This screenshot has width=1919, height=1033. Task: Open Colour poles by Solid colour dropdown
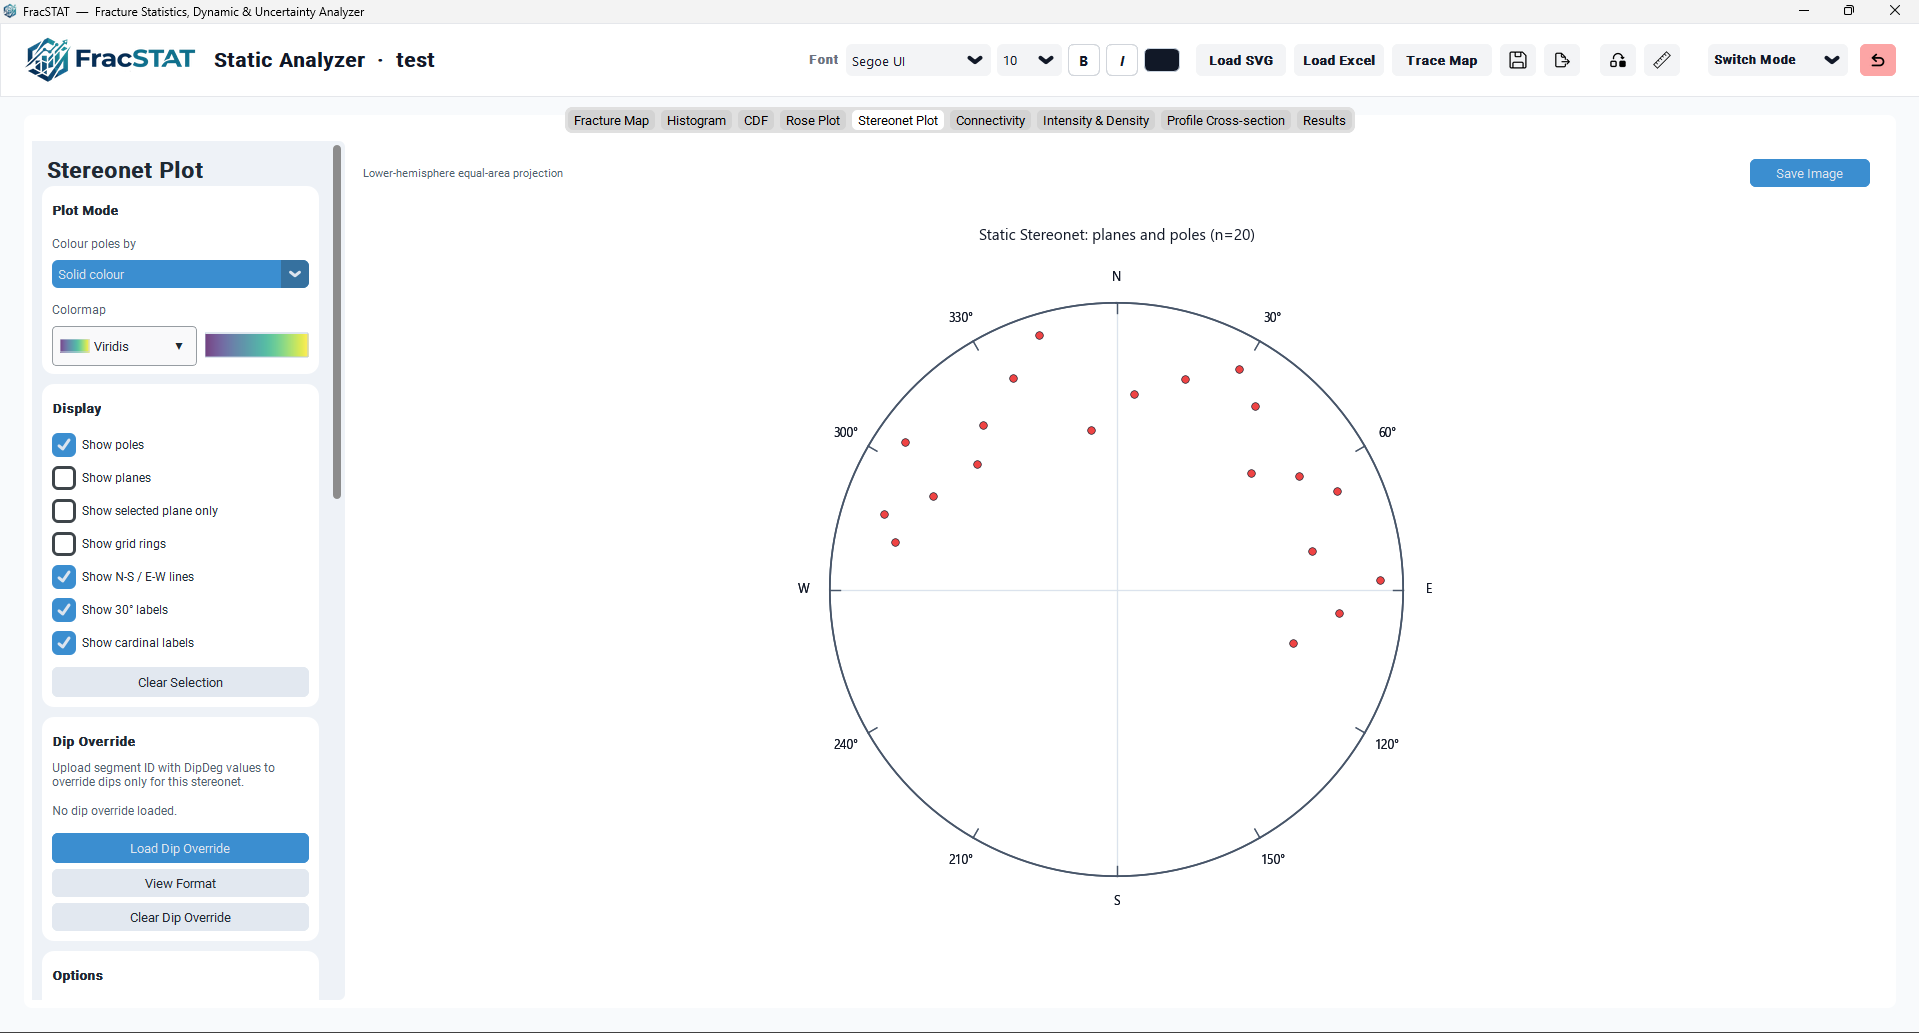click(x=180, y=274)
